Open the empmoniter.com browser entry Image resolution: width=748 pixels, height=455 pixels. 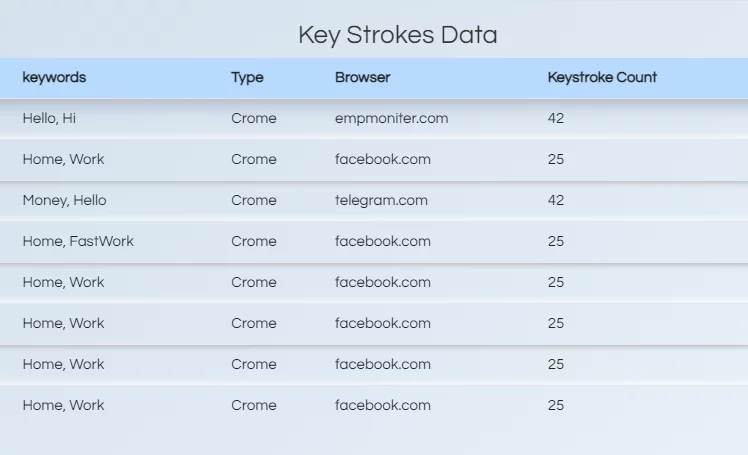tap(392, 118)
